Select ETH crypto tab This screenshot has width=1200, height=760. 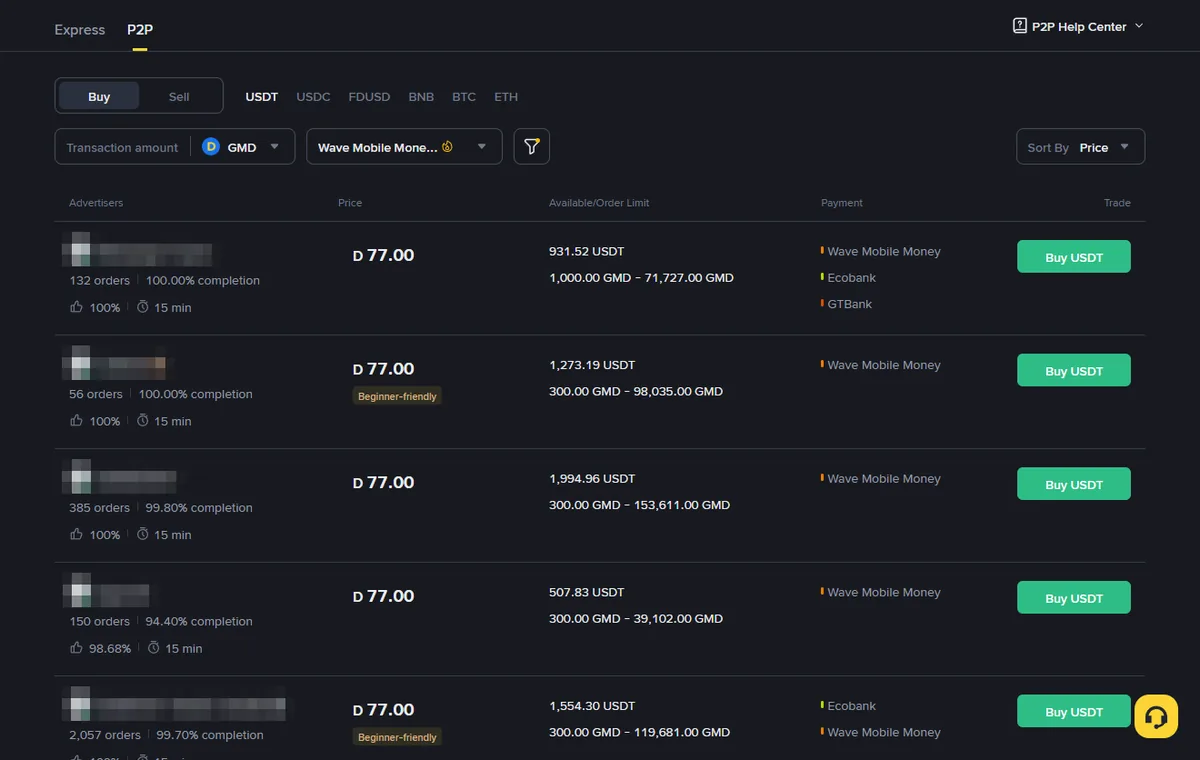(x=506, y=97)
